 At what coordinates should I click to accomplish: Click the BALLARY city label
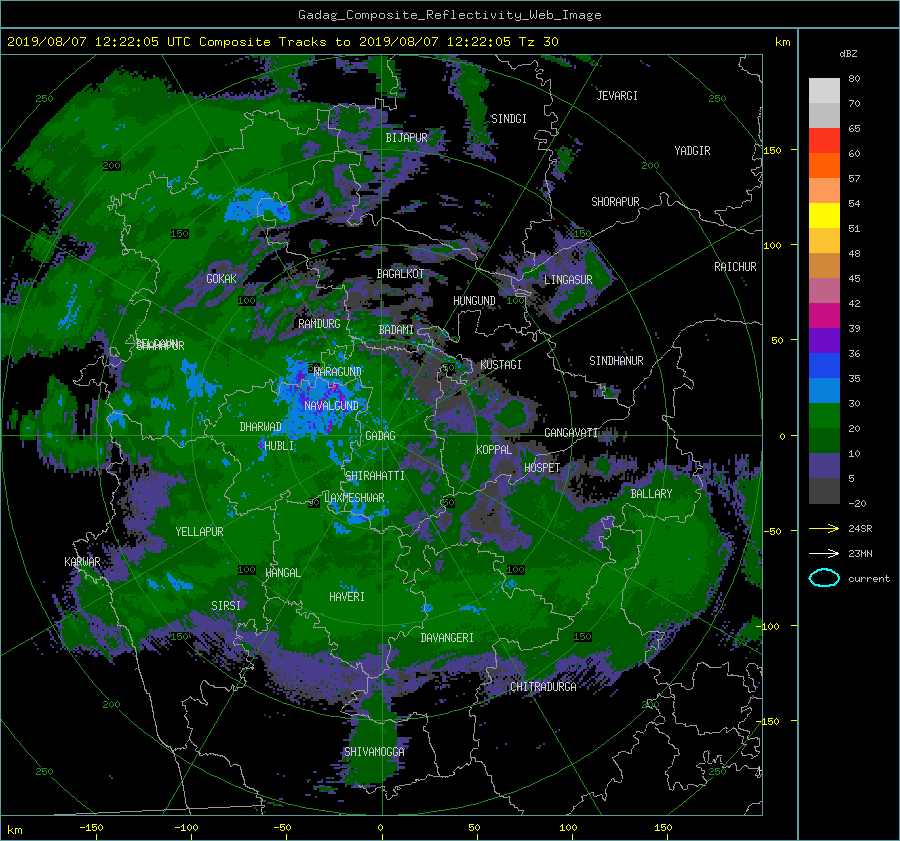pos(651,494)
